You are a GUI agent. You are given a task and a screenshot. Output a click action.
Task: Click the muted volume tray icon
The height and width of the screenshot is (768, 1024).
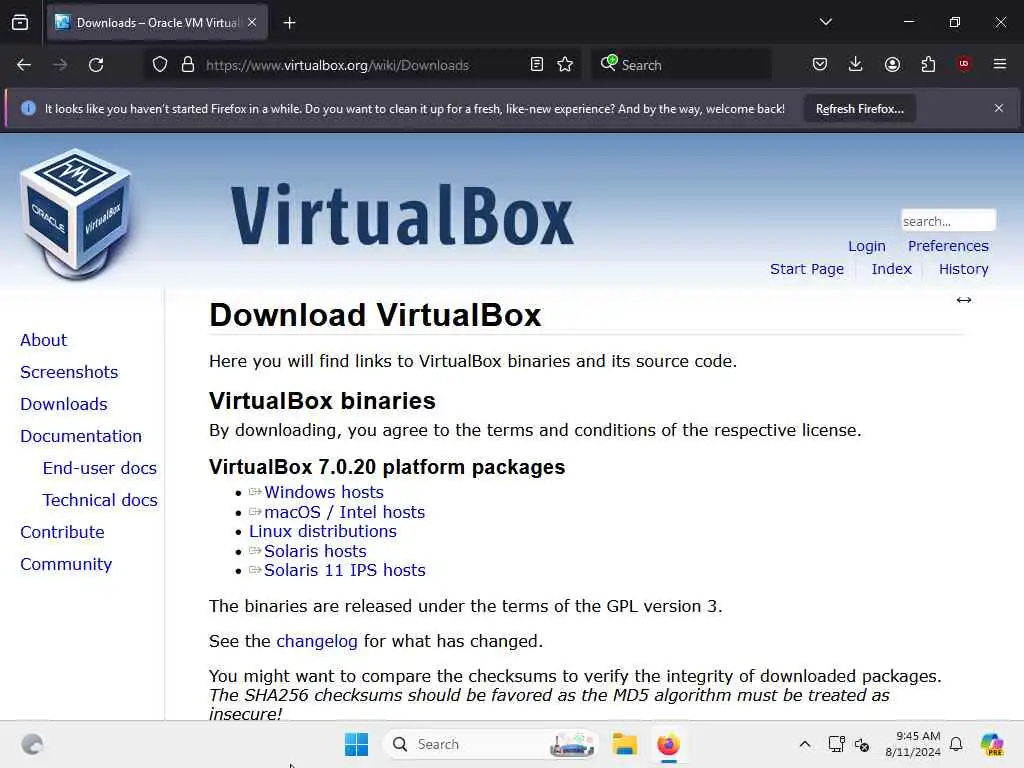[x=862, y=744]
